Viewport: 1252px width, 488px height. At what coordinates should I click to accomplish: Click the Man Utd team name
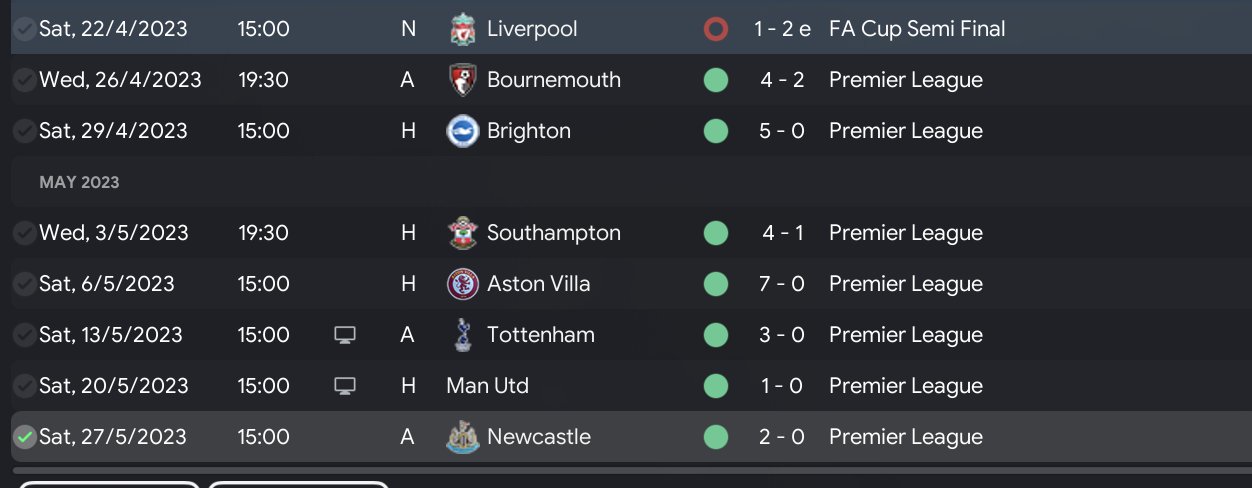point(488,386)
